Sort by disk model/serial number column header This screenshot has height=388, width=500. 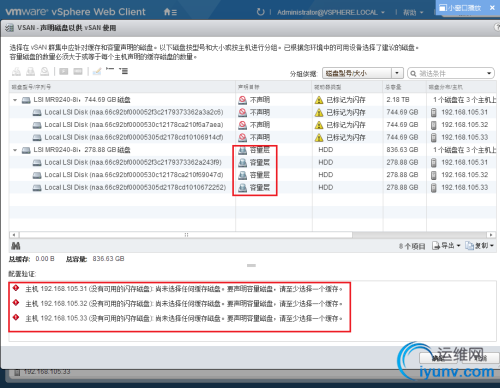pos(122,87)
